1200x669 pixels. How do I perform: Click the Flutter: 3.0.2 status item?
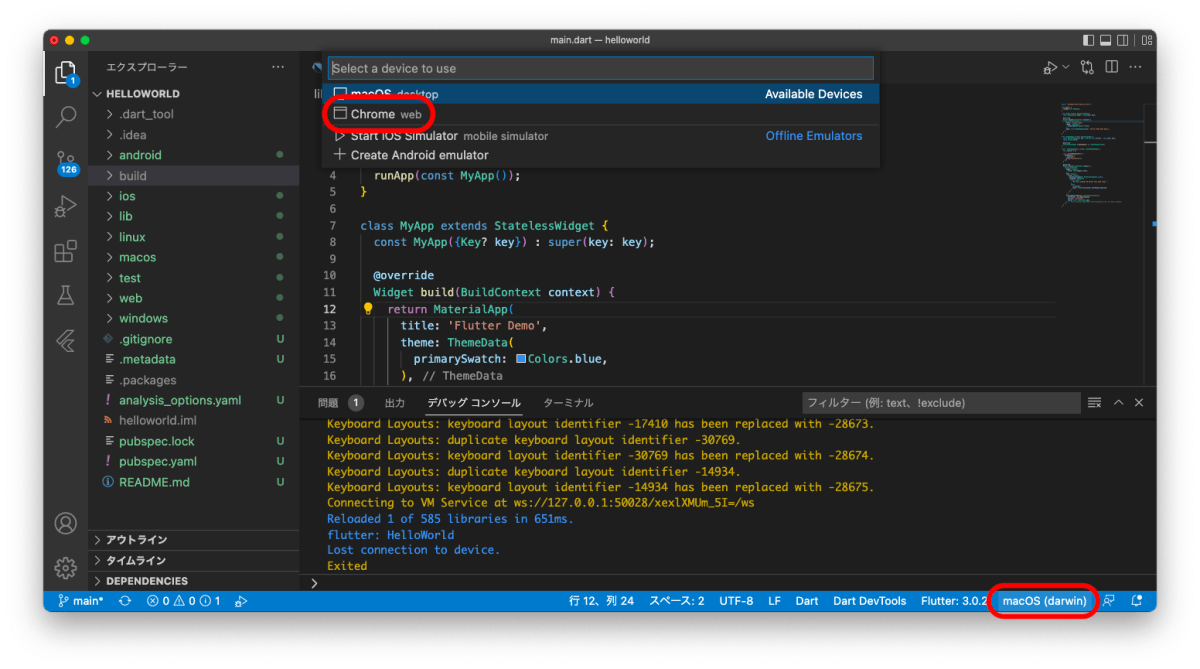click(x=954, y=601)
